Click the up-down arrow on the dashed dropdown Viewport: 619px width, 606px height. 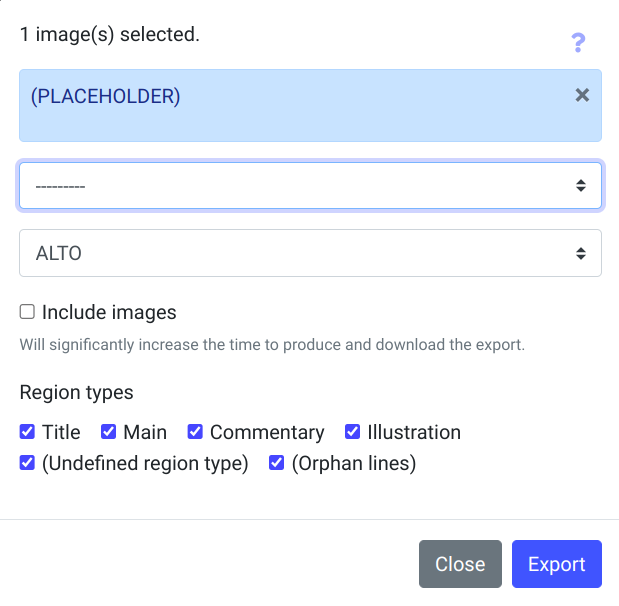(x=580, y=186)
